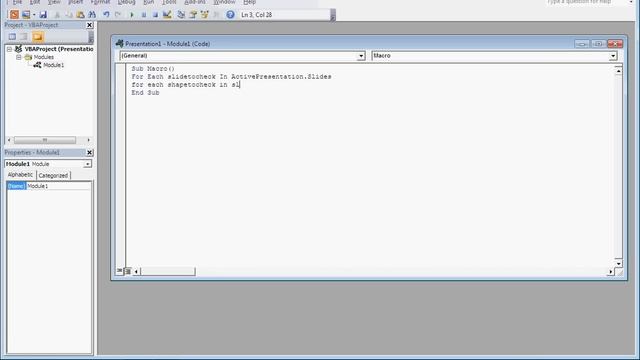Save the project with the floppy disk icon
Screen dimensions: 640x360
click(x=43, y=15)
